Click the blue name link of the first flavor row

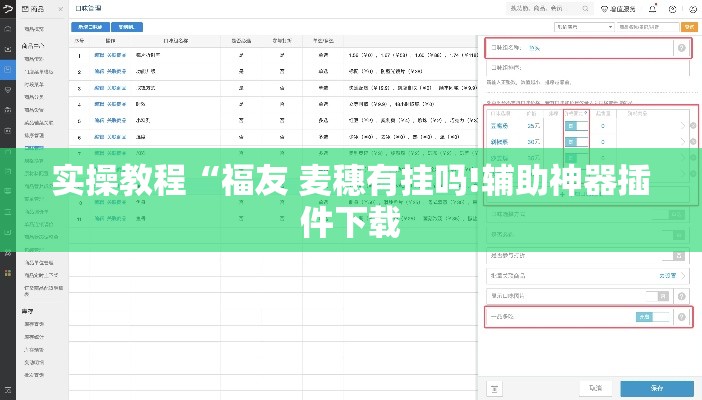pyautogui.click(x=499, y=126)
